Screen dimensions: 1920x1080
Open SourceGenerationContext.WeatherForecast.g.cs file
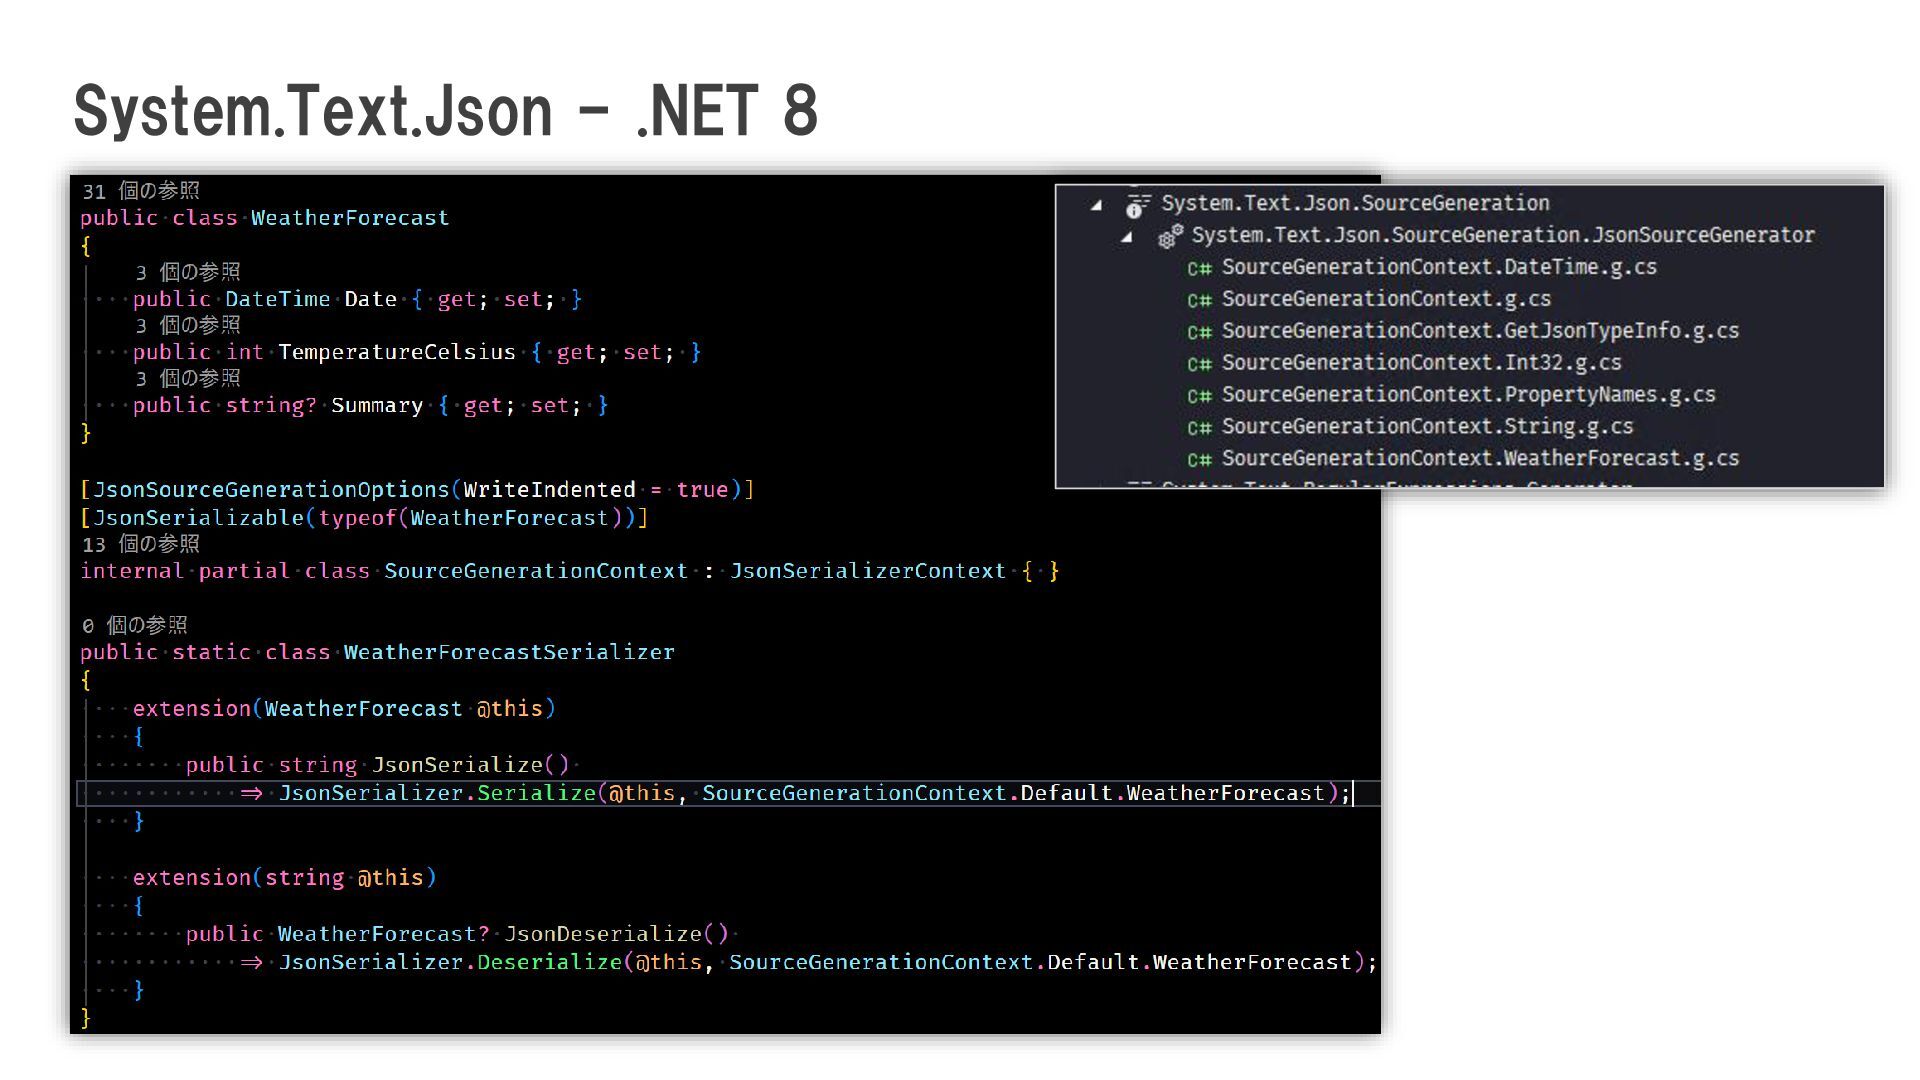point(1480,458)
